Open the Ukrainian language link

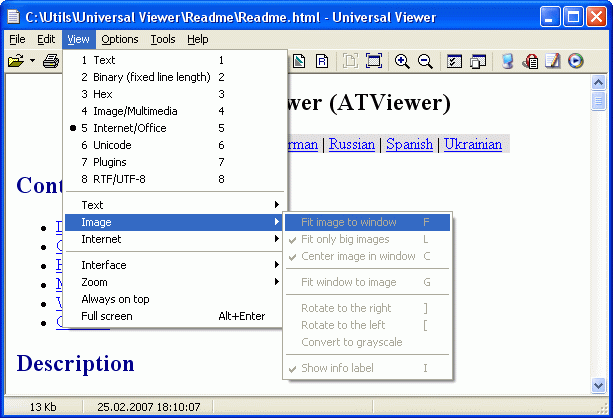click(x=473, y=144)
